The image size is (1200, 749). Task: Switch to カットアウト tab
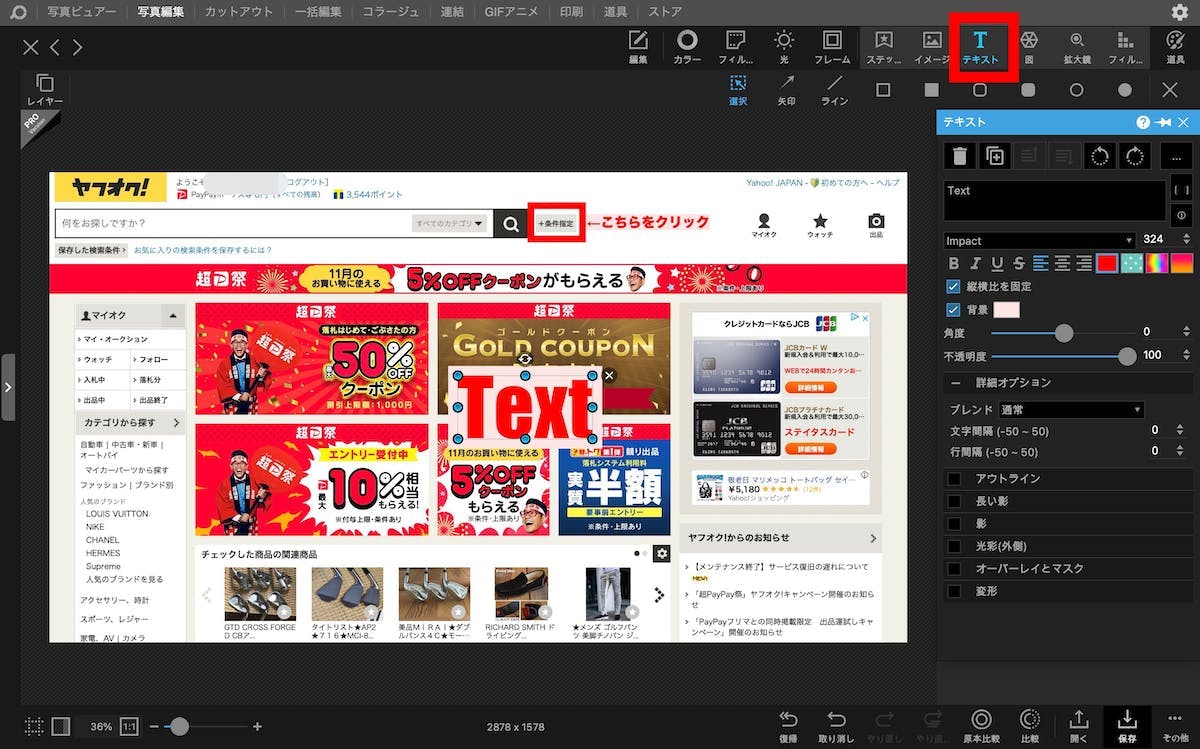click(x=239, y=13)
